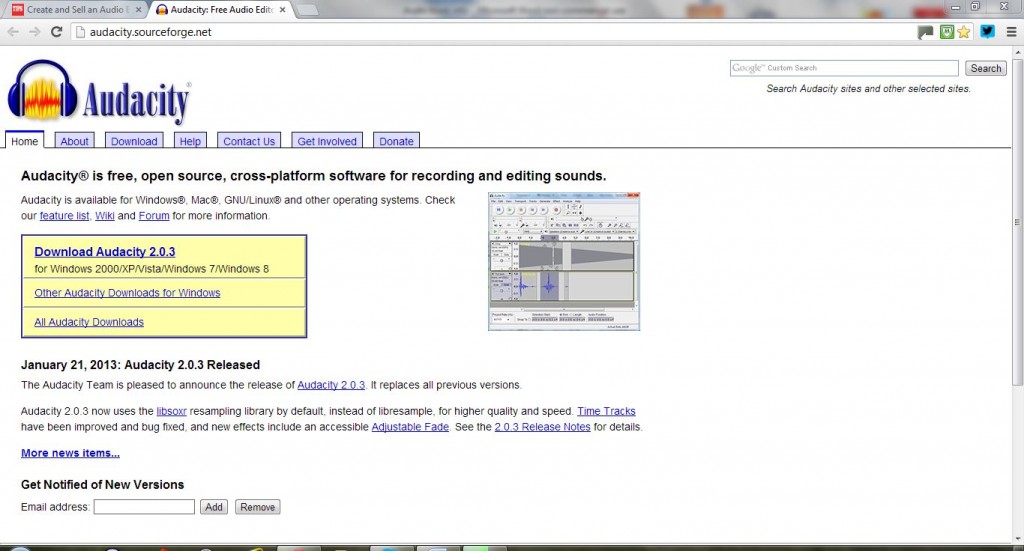Viewport: 1024px width, 551px height.
Task: Select the 'Audacity: Free Audio Editor' tab
Action: pyautogui.click(x=222, y=10)
